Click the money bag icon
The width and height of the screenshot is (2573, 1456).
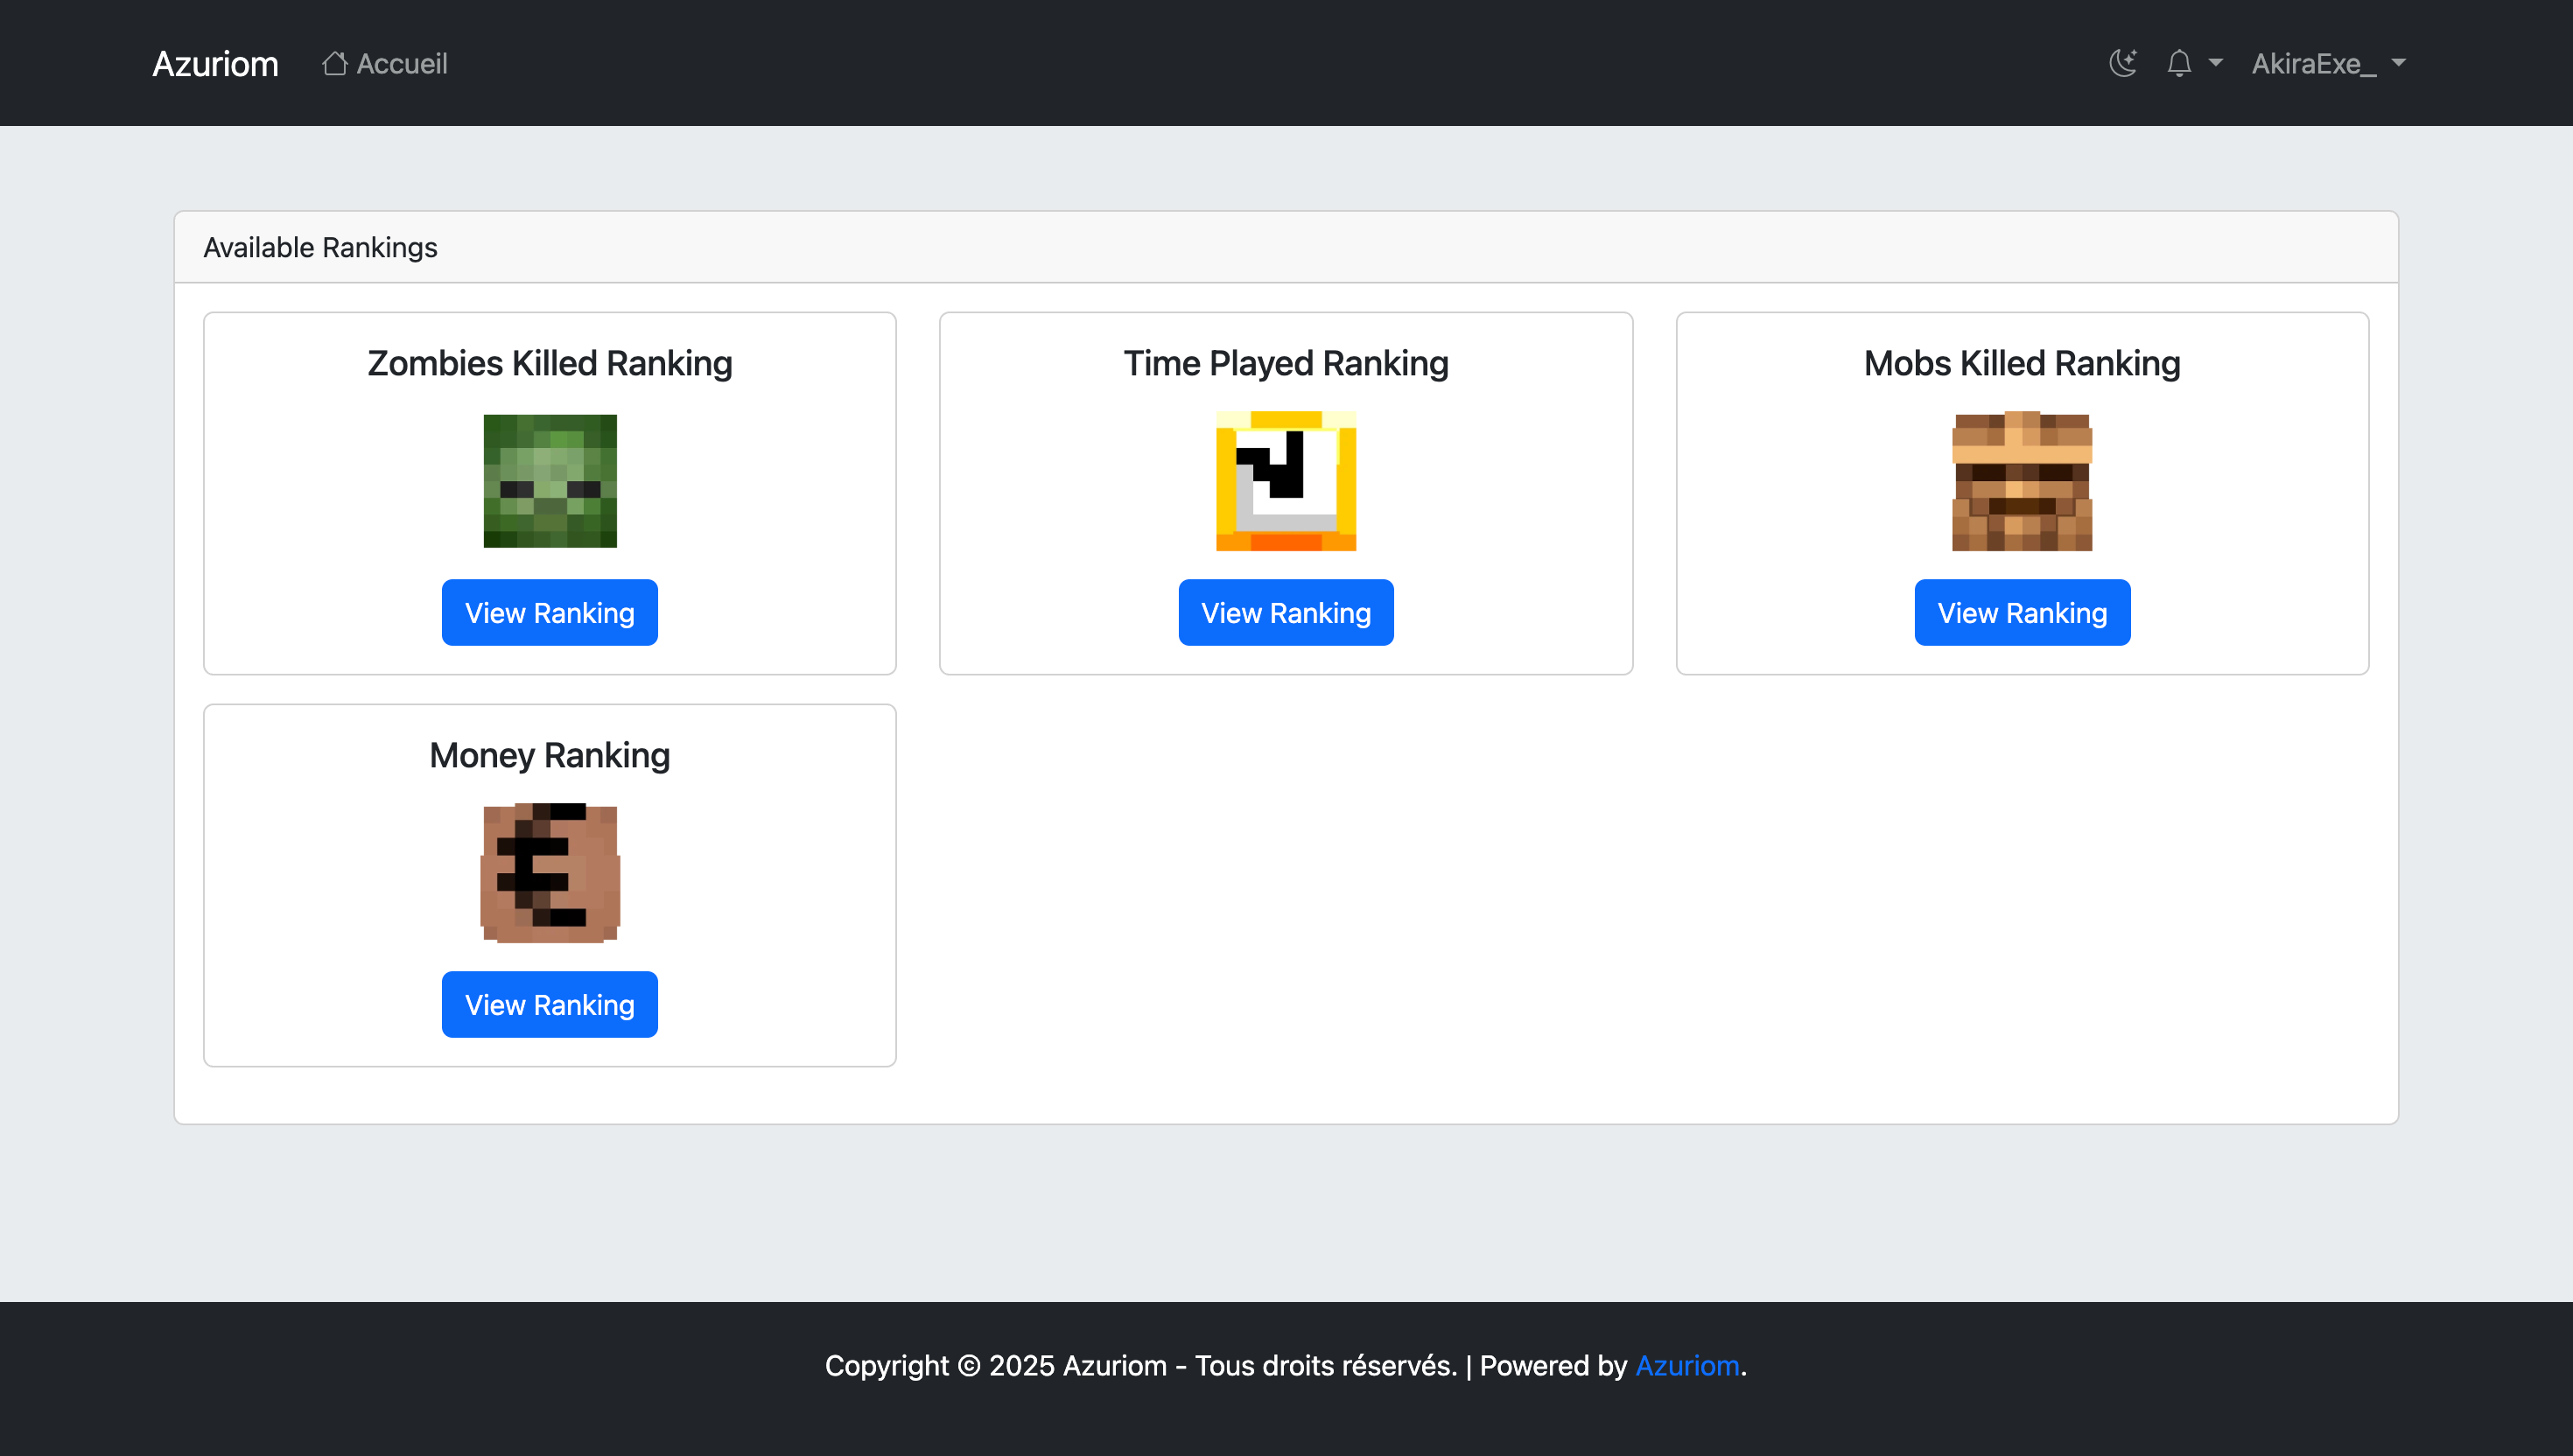click(550, 873)
